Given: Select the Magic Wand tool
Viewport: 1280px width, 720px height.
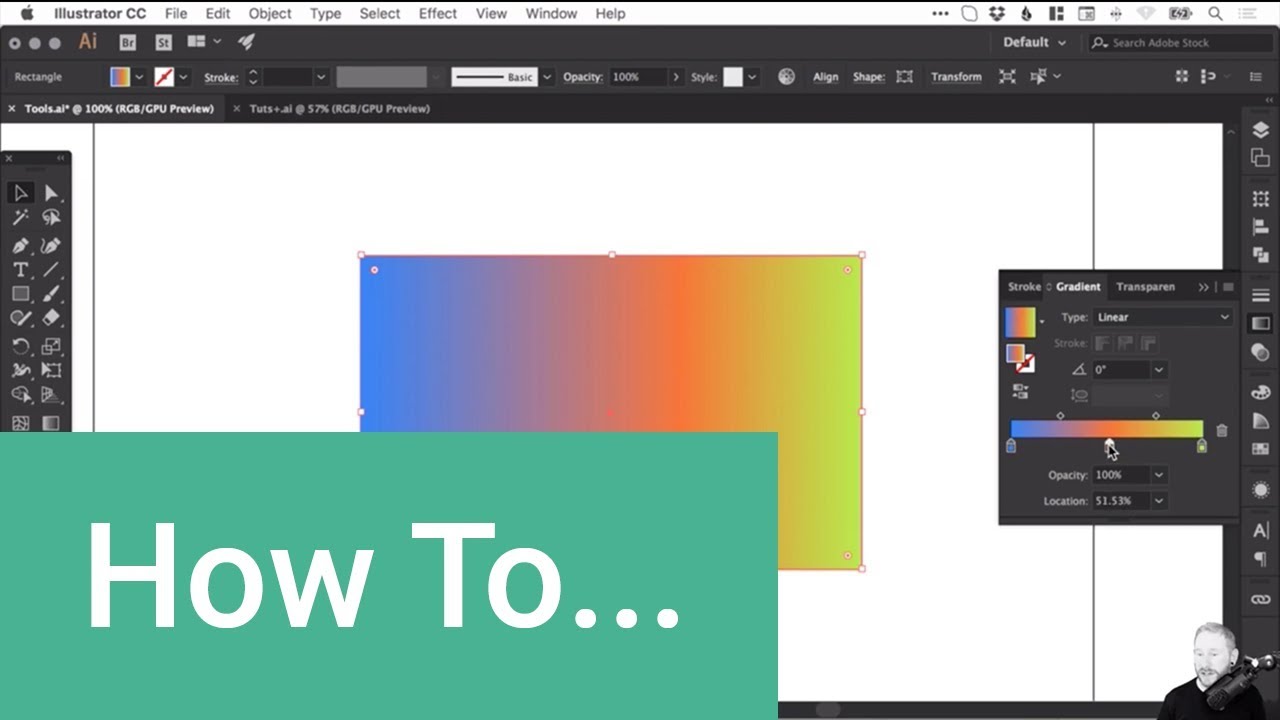Looking at the screenshot, I should [20, 218].
